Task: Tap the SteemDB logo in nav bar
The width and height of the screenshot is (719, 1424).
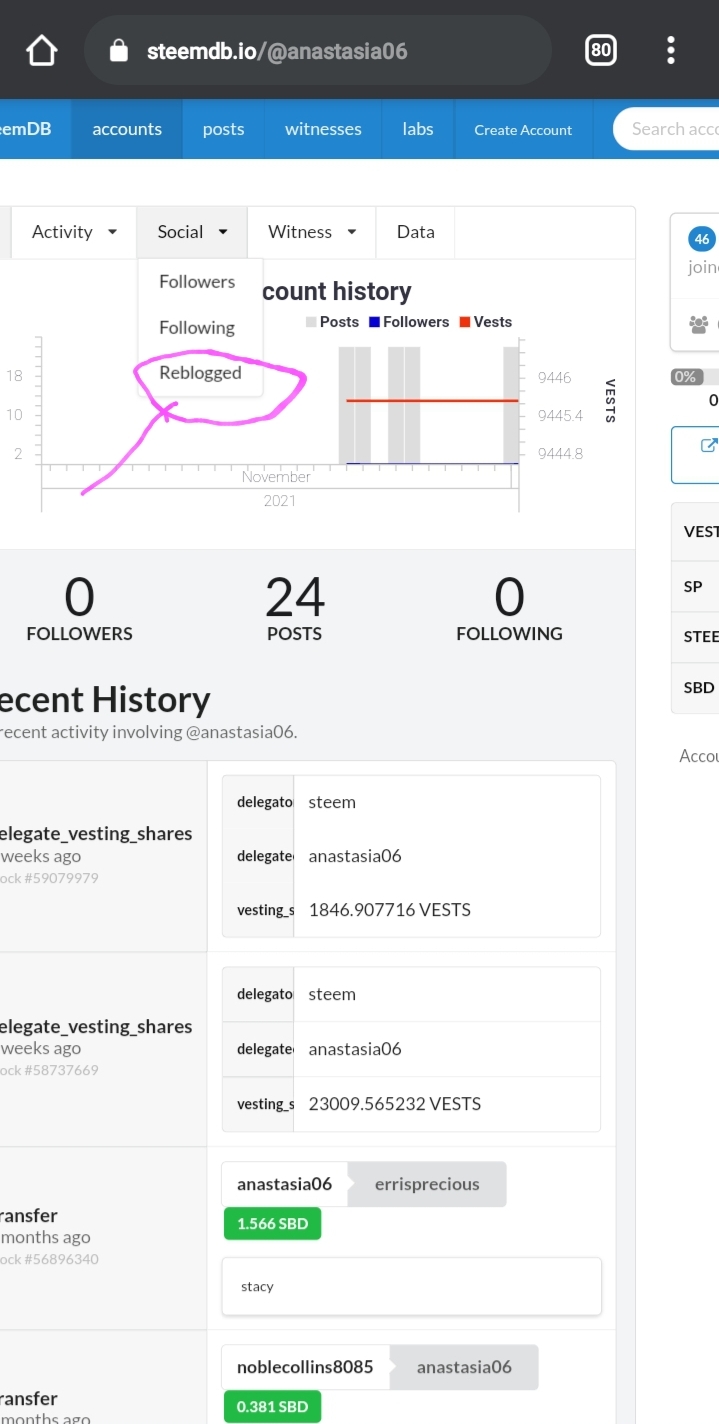Action: 26,129
